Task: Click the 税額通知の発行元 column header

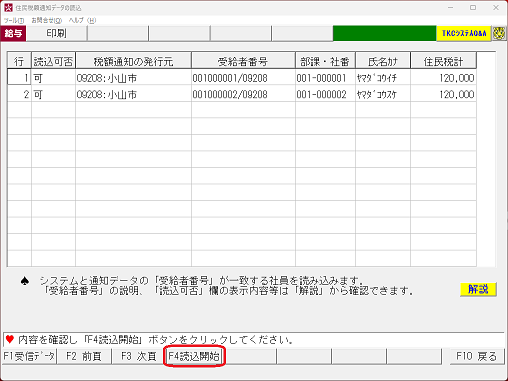Action: point(133,61)
